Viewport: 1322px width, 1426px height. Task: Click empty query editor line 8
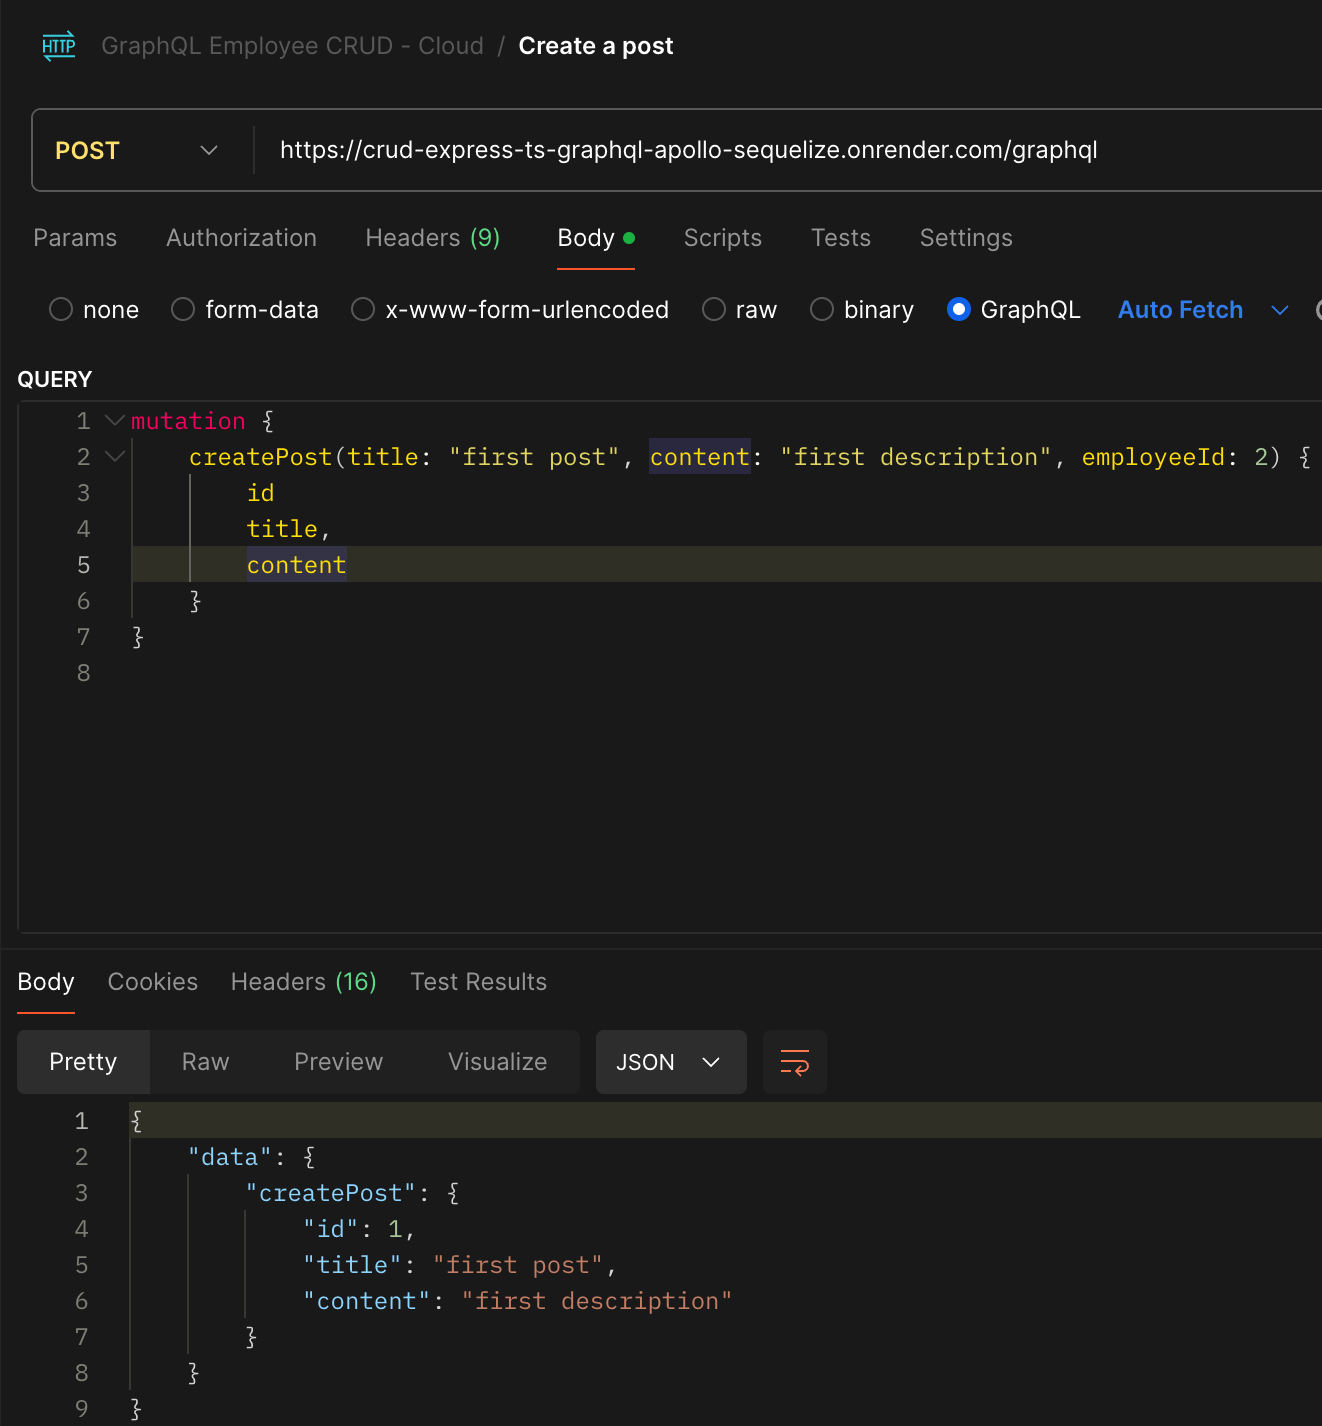[725, 673]
